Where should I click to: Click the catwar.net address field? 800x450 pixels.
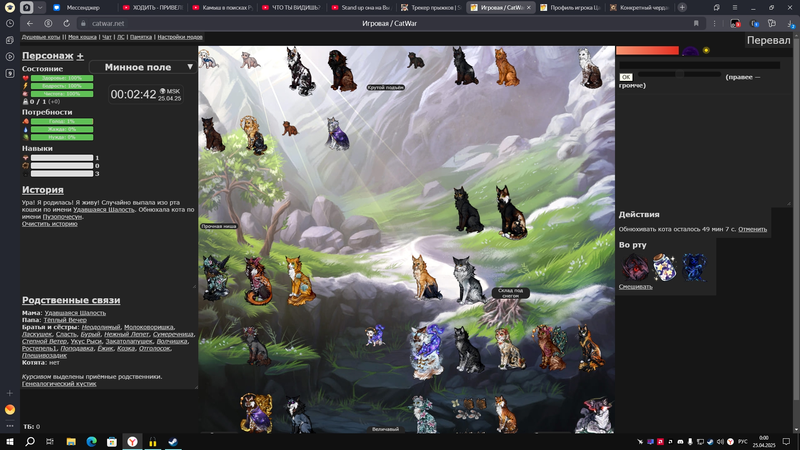[108, 23]
